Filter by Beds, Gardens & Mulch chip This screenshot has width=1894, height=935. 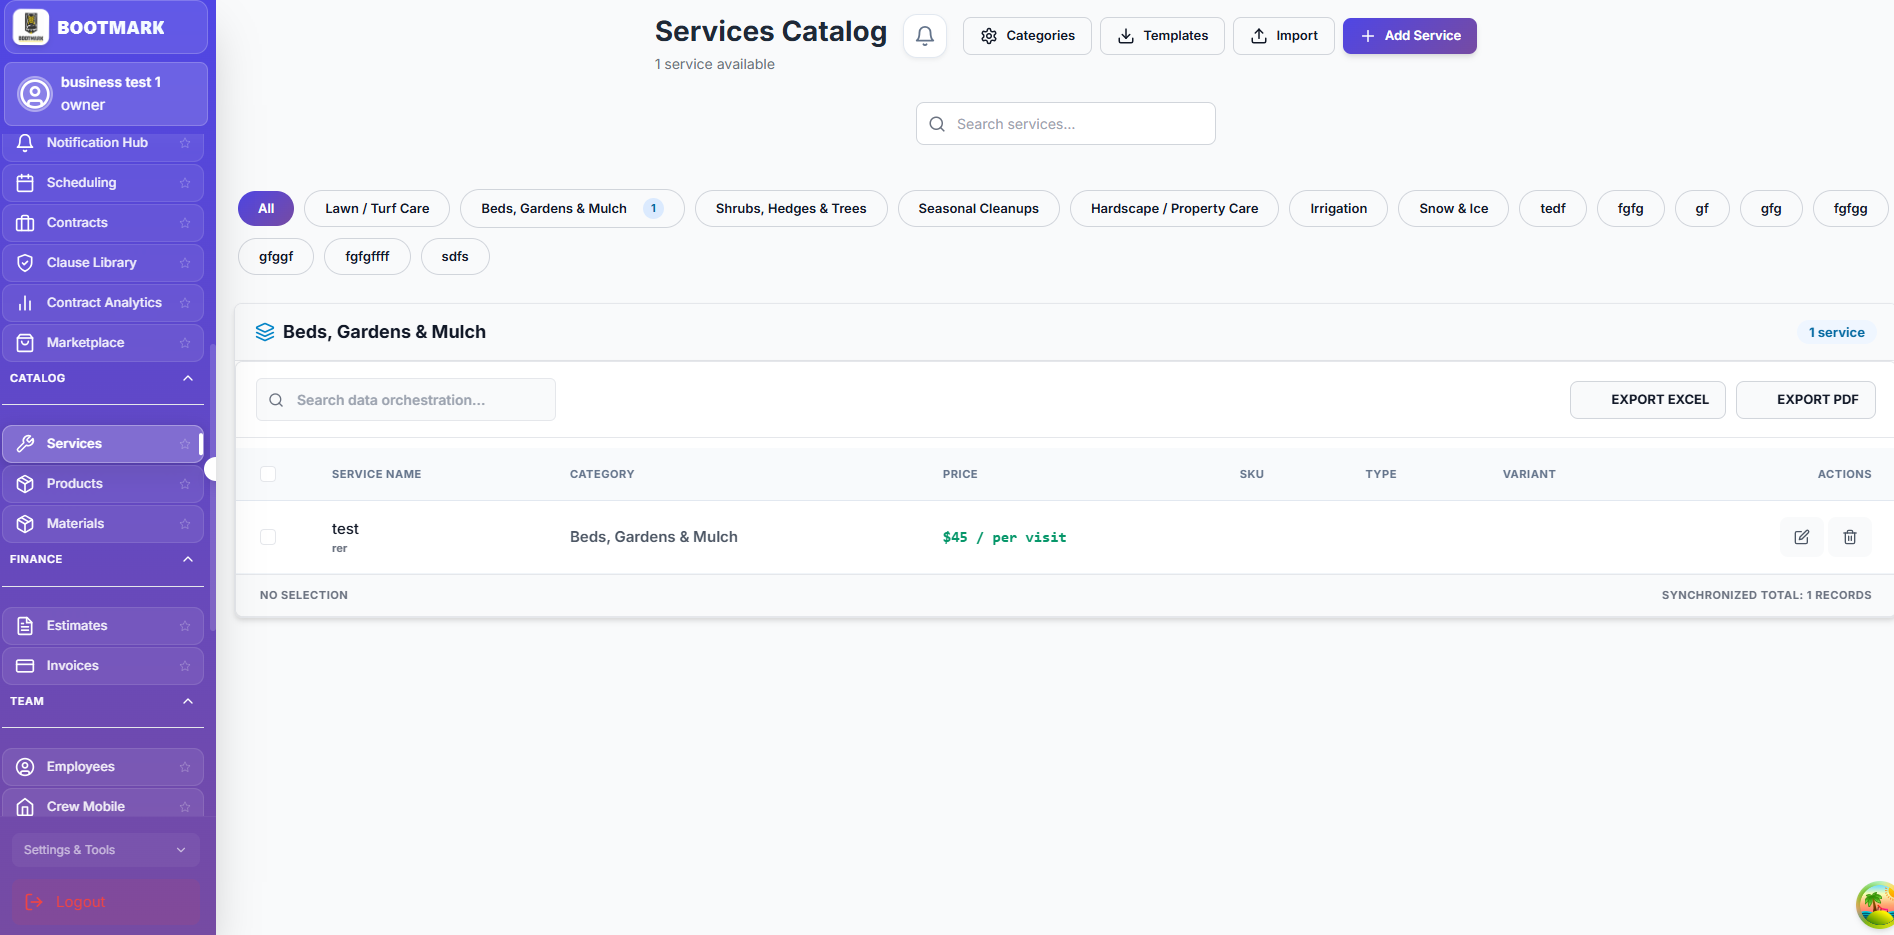coord(572,208)
